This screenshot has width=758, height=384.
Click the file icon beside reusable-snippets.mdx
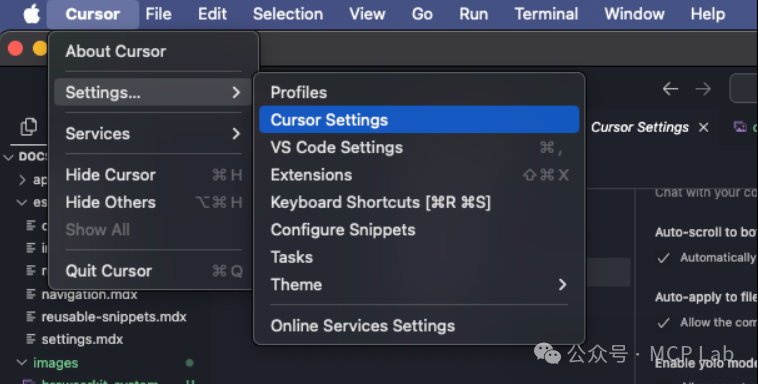click(x=31, y=316)
